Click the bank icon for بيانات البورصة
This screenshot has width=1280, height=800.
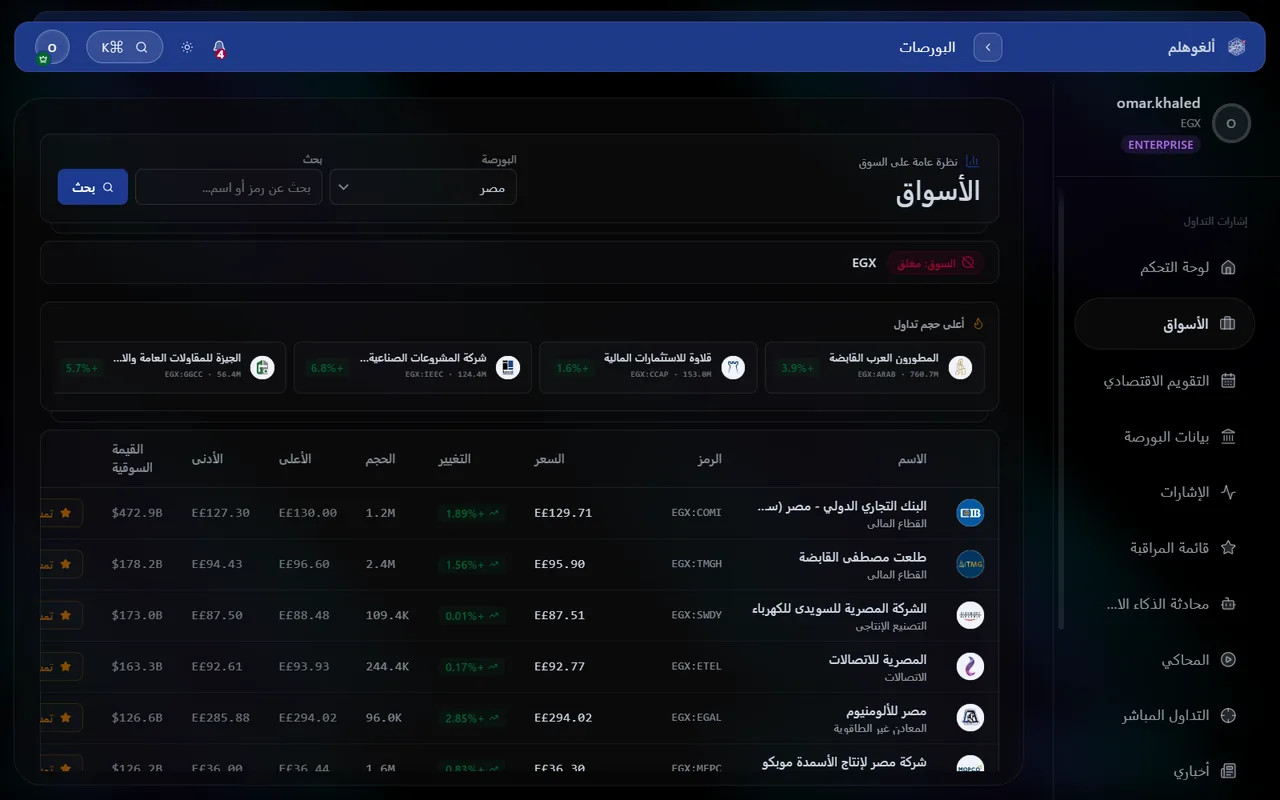point(1229,437)
